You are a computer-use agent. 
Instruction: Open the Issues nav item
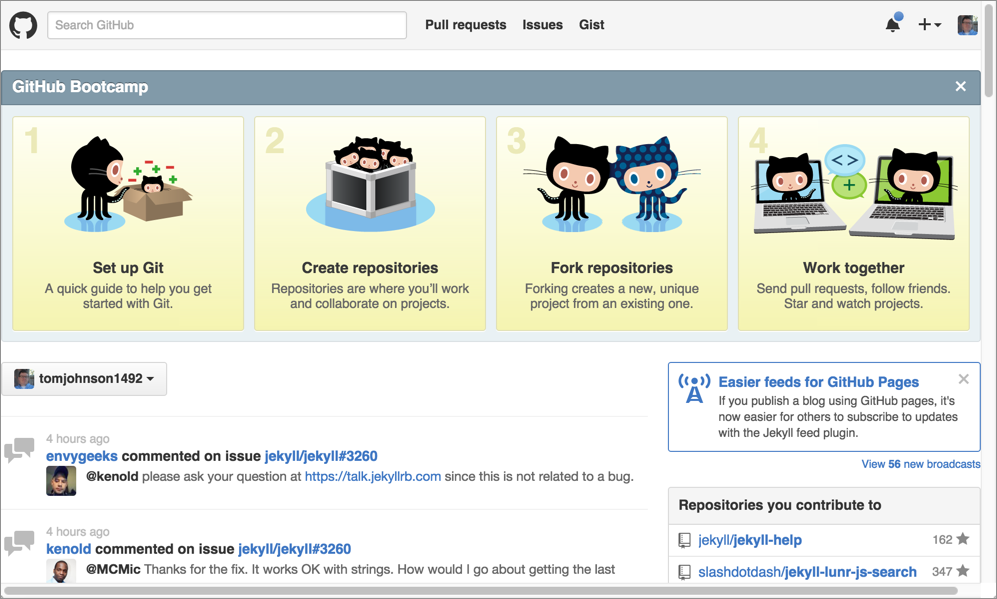click(x=542, y=25)
